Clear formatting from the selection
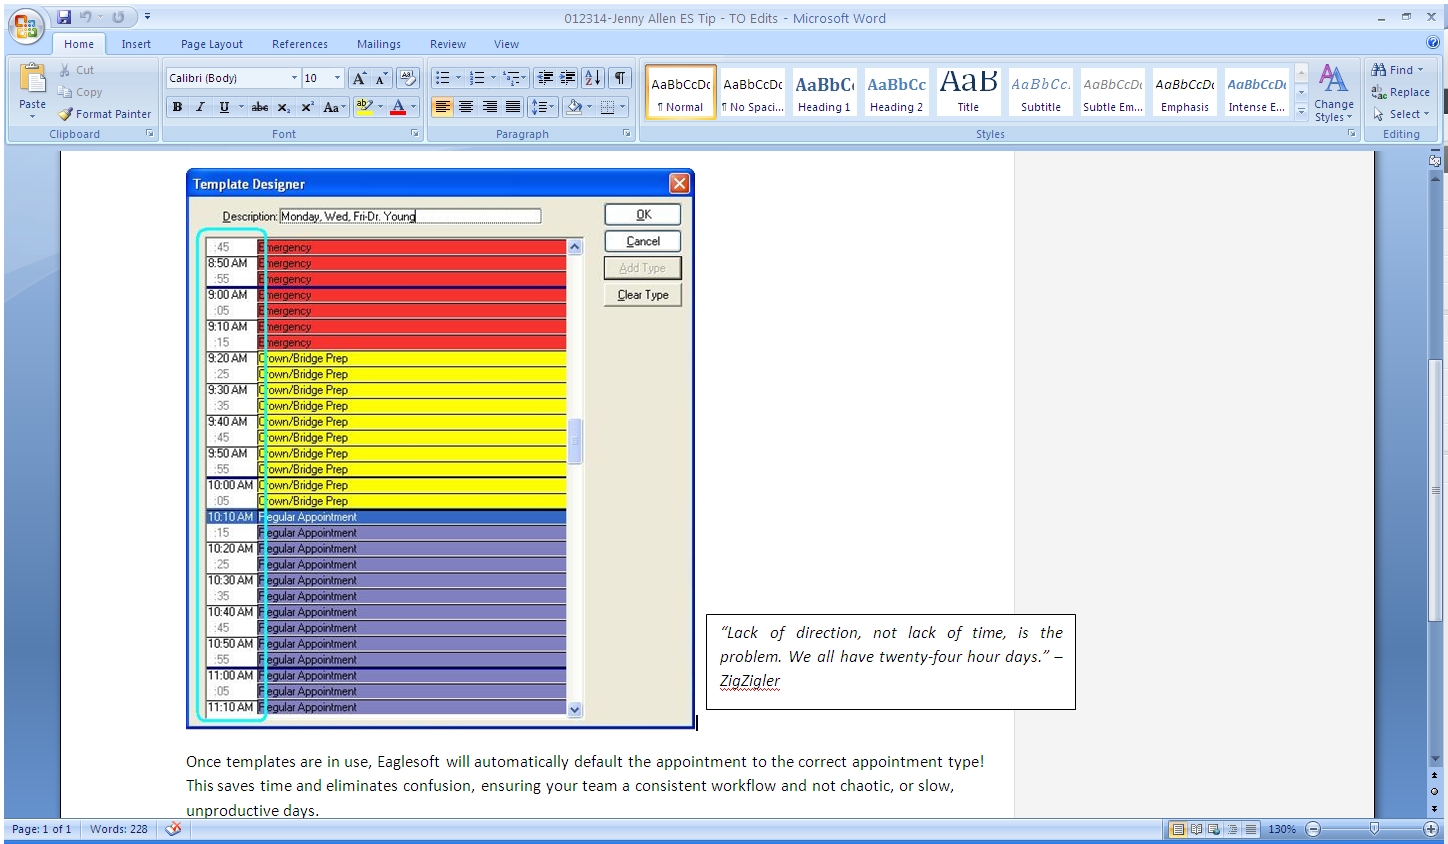This screenshot has height=844, width=1448. click(x=407, y=78)
